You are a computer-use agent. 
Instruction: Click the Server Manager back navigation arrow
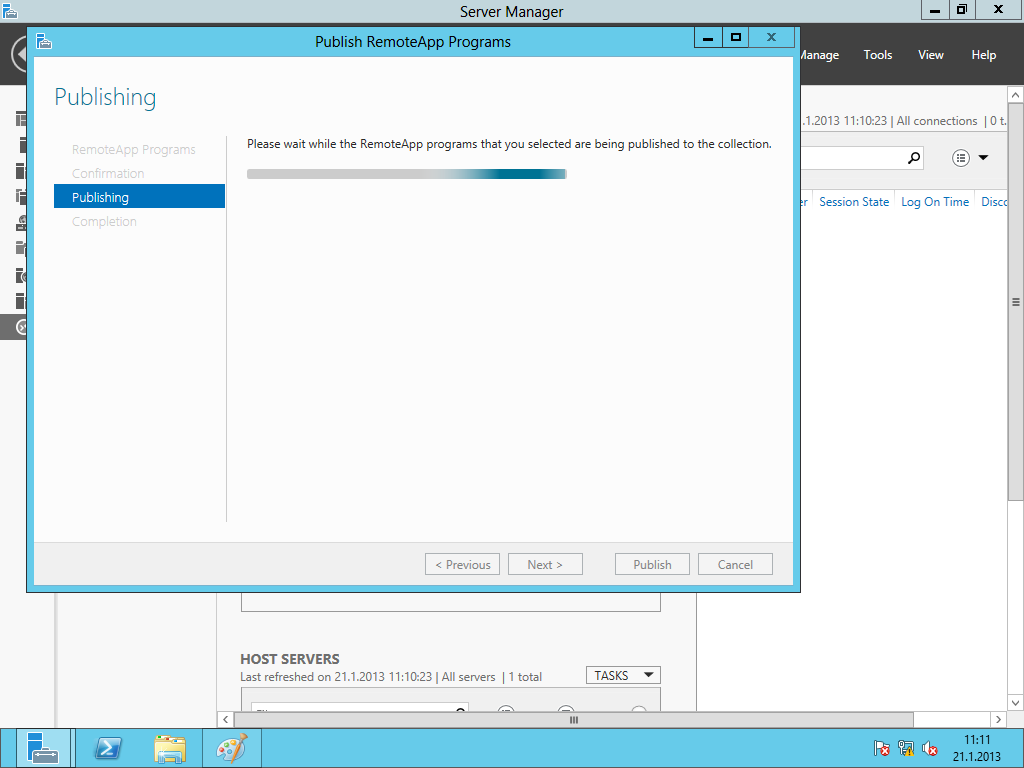(x=19, y=55)
